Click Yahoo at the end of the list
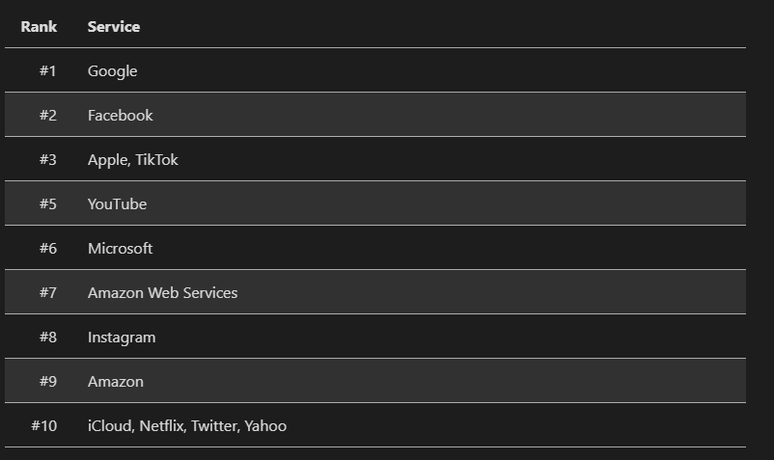This screenshot has width=774, height=460. pos(265,426)
